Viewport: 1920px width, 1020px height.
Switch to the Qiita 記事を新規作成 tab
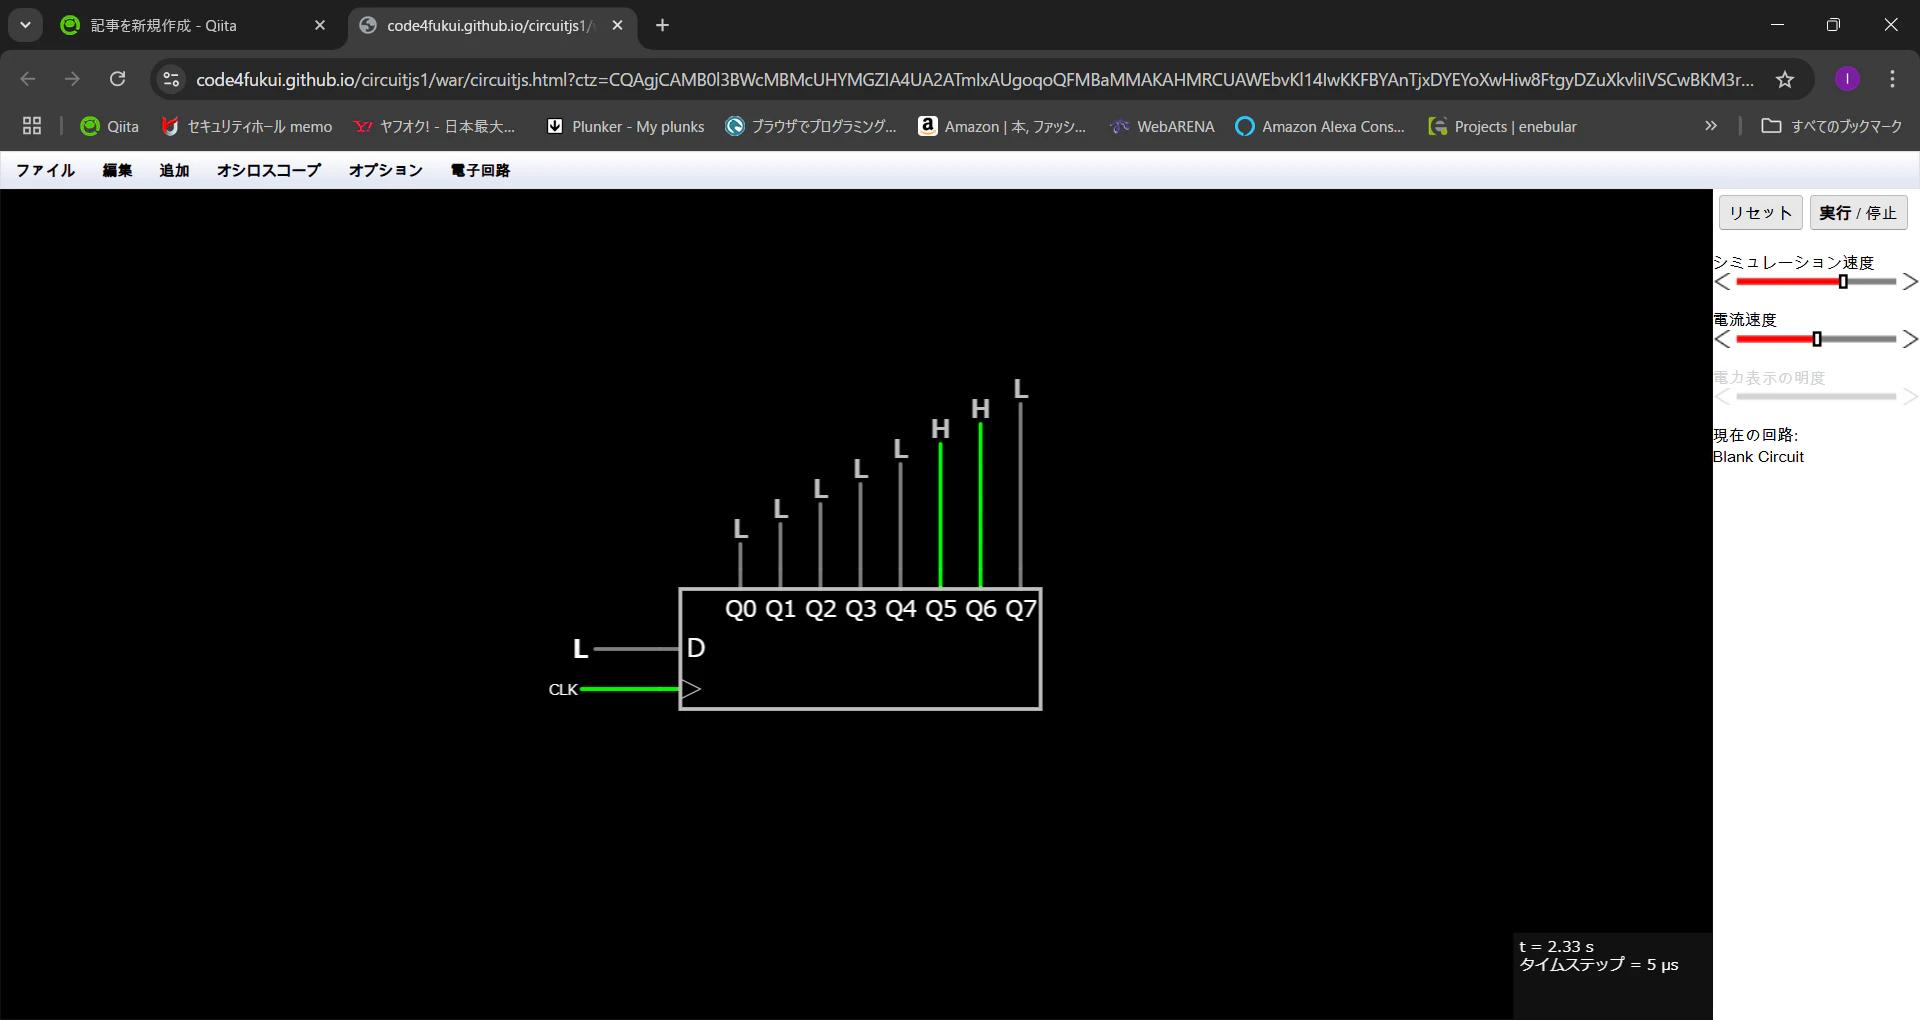click(x=193, y=25)
